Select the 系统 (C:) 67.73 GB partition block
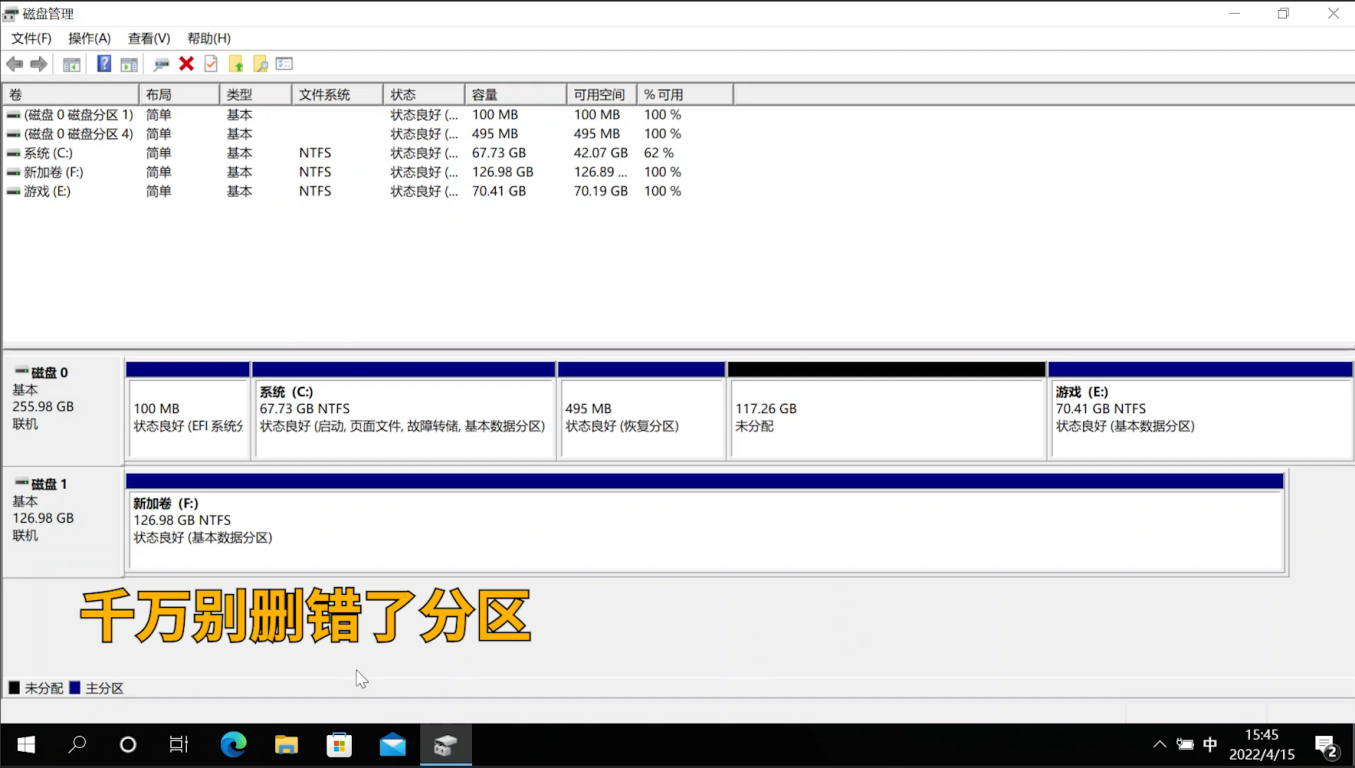The image size is (1355, 768). tap(404, 411)
